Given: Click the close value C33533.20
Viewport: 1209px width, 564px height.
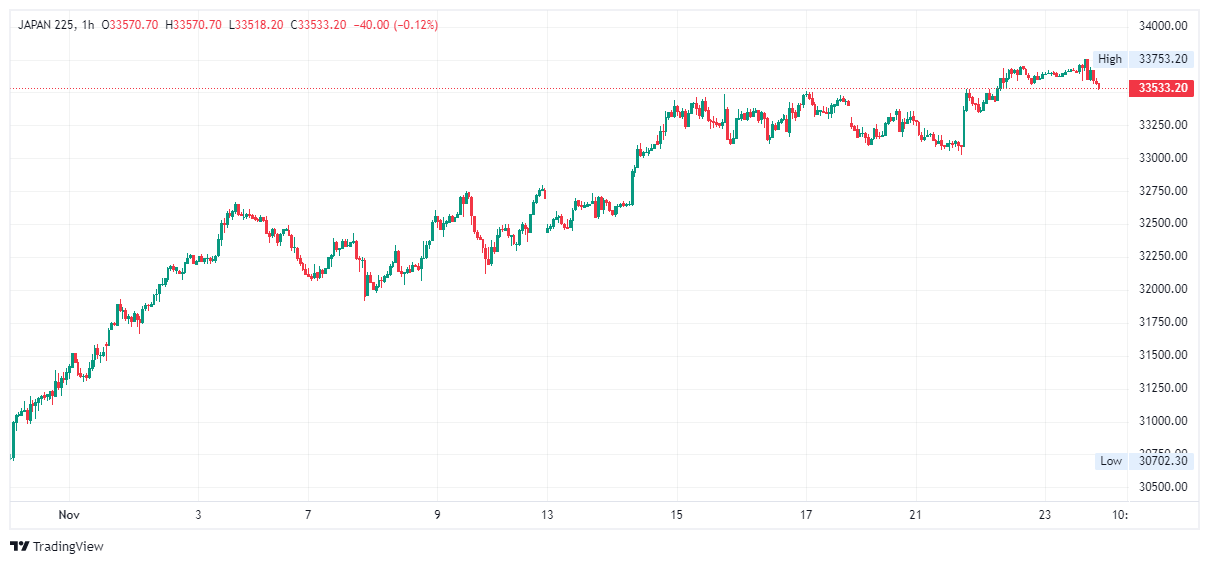Looking at the screenshot, I should (x=318, y=24).
